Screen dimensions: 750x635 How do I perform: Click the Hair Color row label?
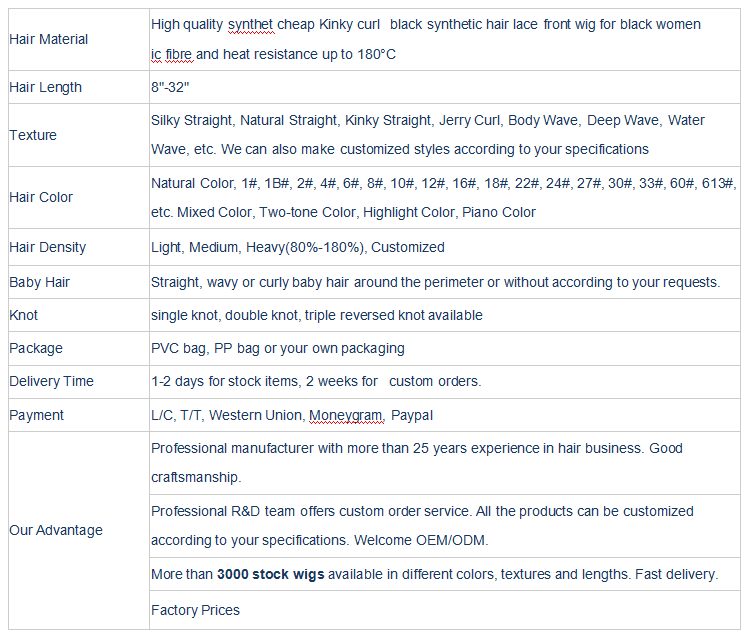[x=41, y=197]
